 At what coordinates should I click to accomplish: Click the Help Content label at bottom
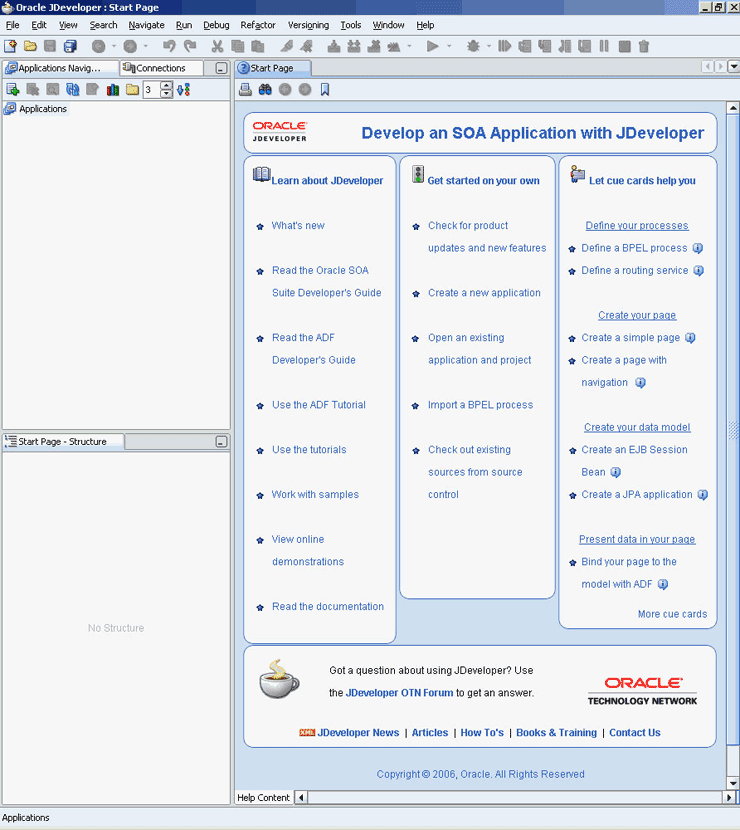[x=263, y=798]
